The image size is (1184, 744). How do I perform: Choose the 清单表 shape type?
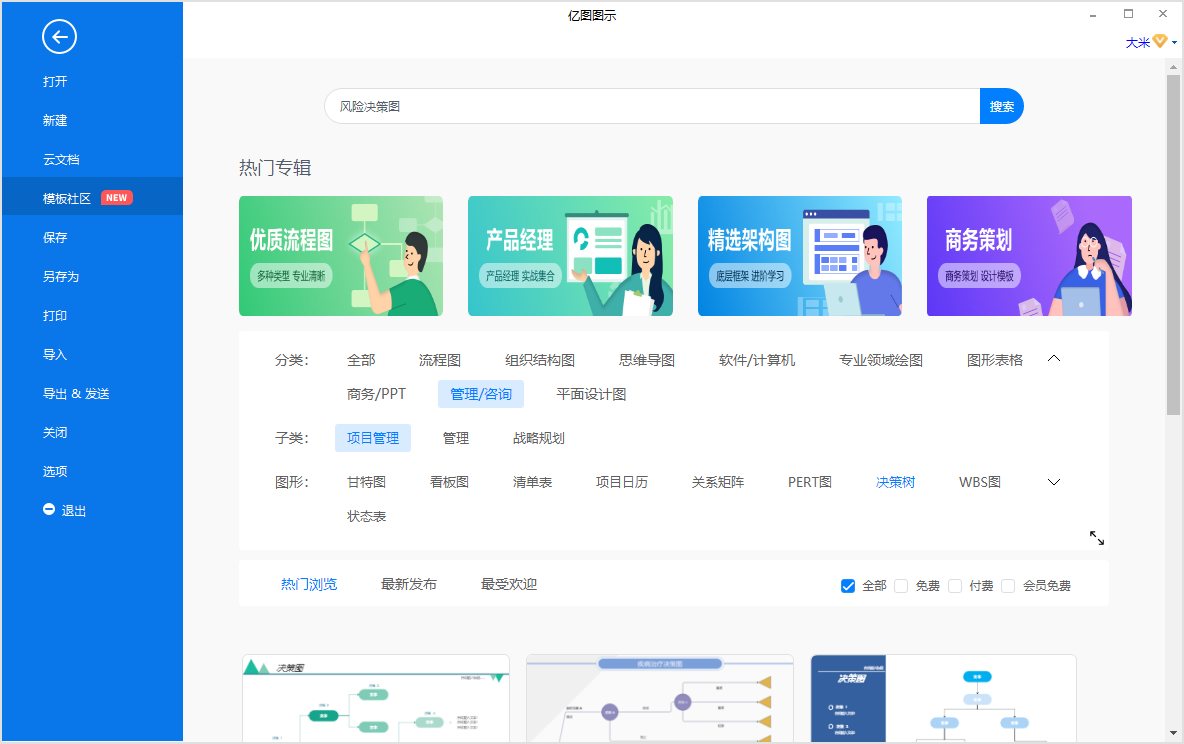532,482
